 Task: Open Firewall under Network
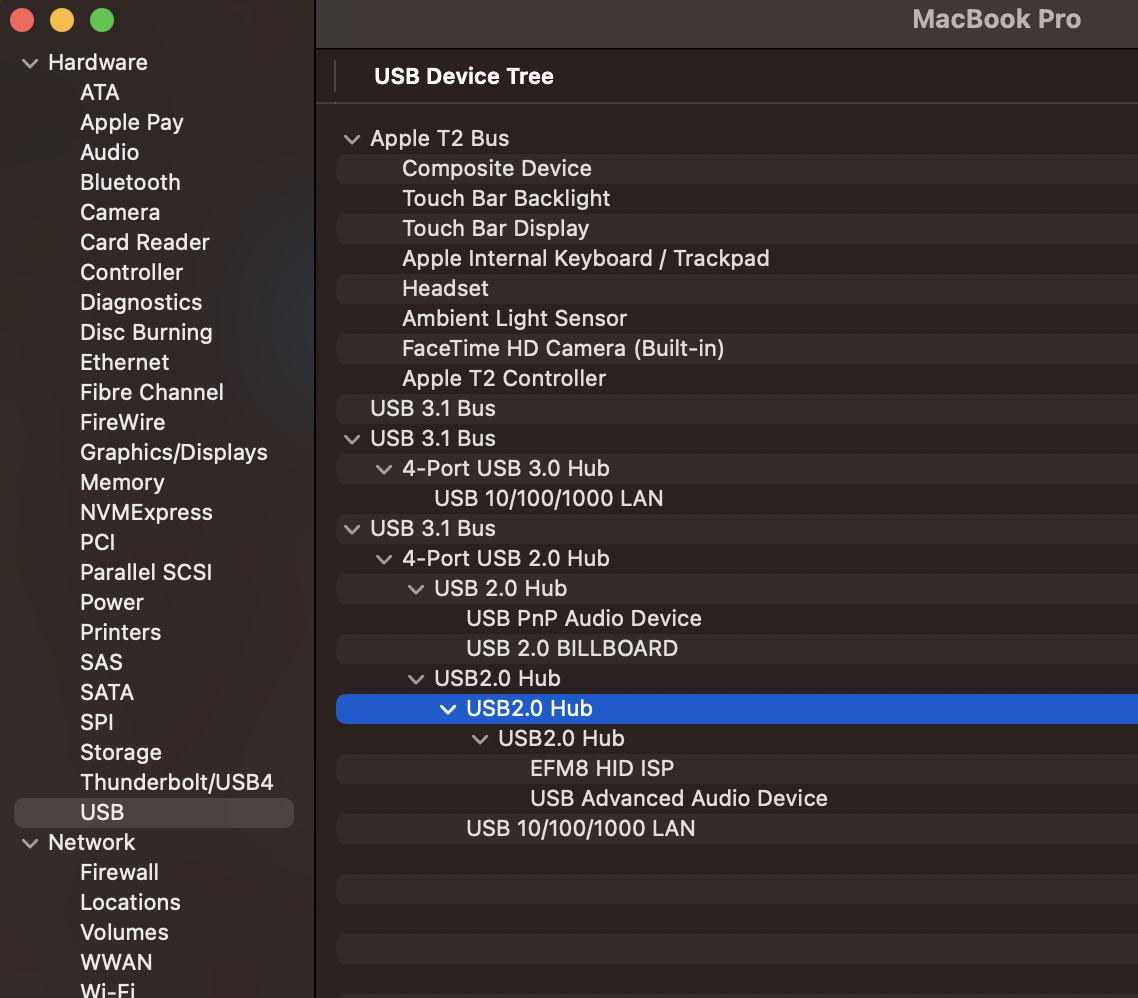pos(119,872)
